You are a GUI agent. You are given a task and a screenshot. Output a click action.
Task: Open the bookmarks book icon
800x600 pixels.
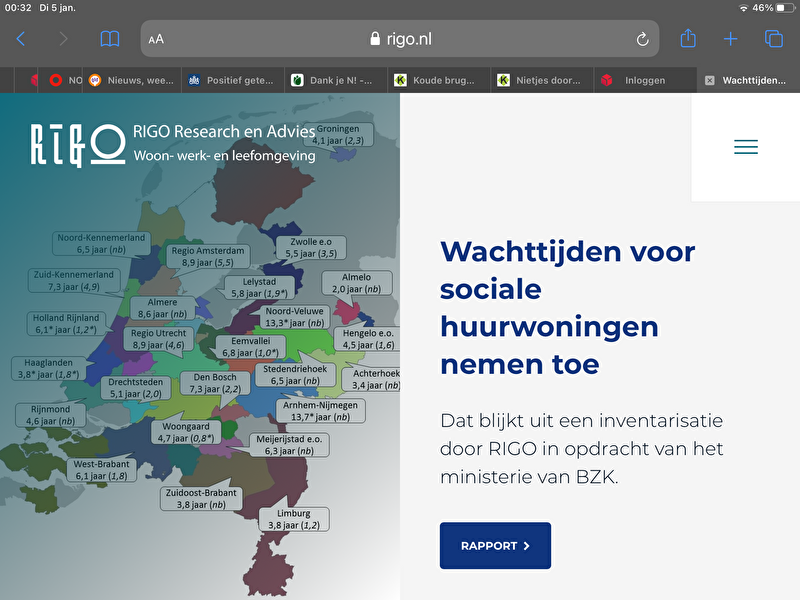tap(110, 39)
